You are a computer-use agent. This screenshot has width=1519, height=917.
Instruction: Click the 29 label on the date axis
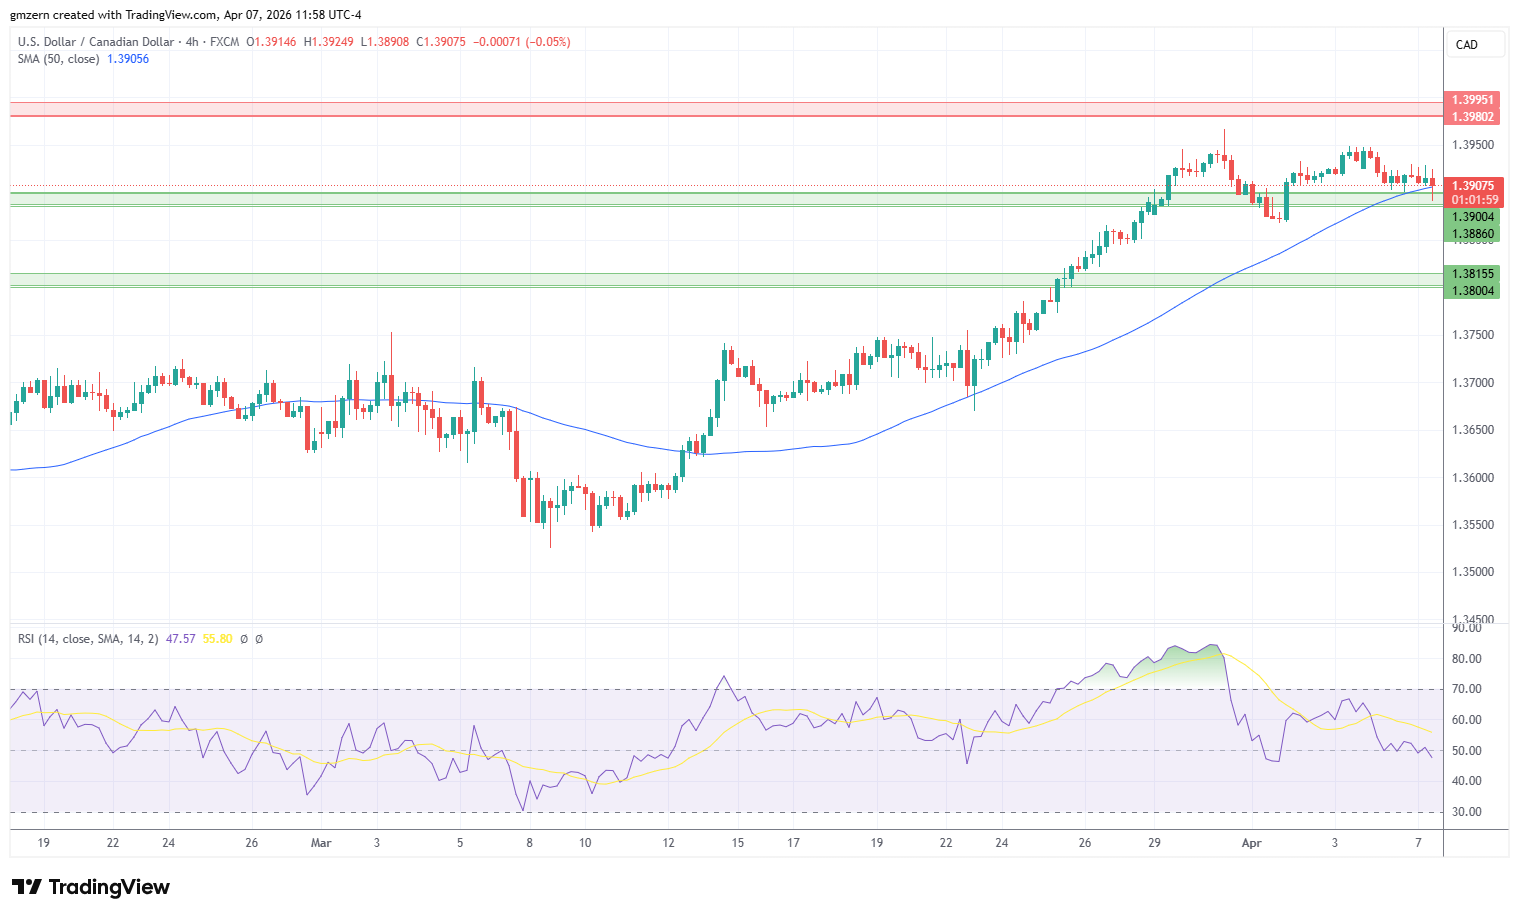(1154, 843)
